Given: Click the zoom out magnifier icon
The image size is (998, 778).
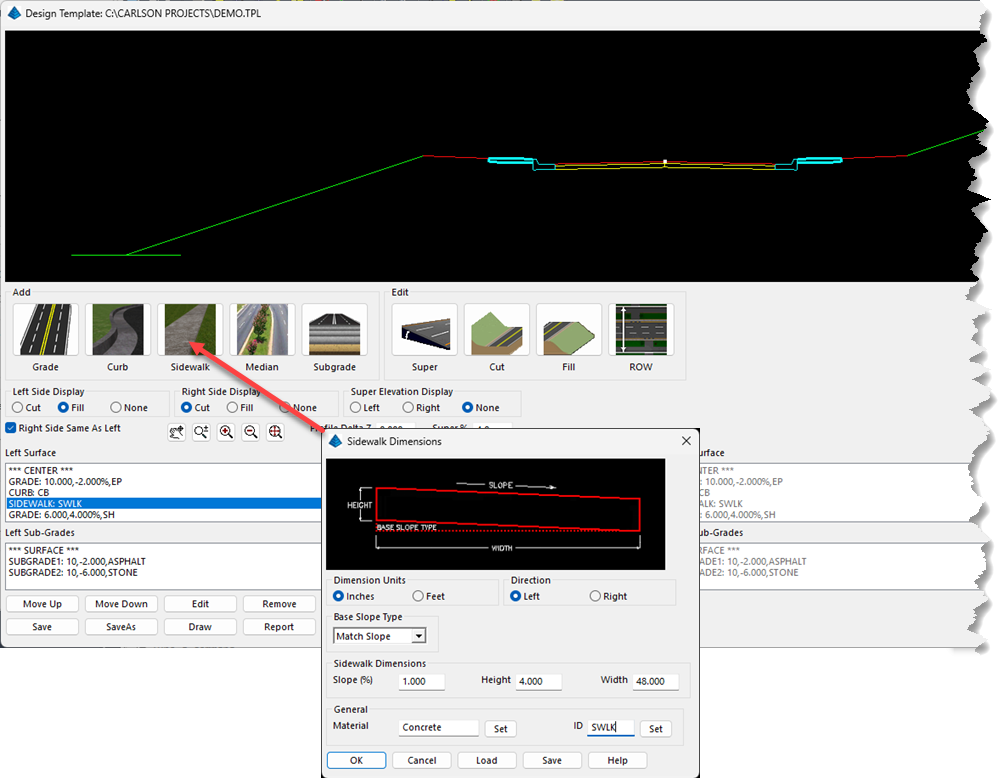Looking at the screenshot, I should pyautogui.click(x=251, y=432).
